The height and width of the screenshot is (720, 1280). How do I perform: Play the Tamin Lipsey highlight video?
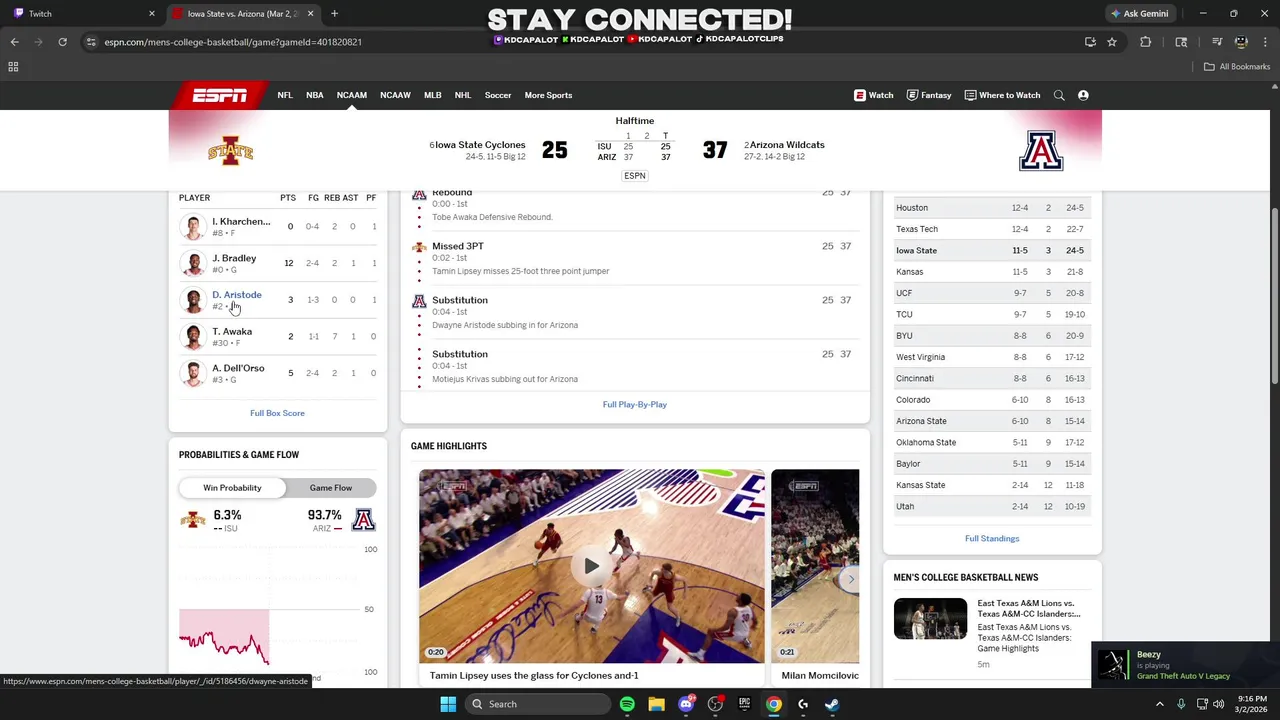coord(591,566)
